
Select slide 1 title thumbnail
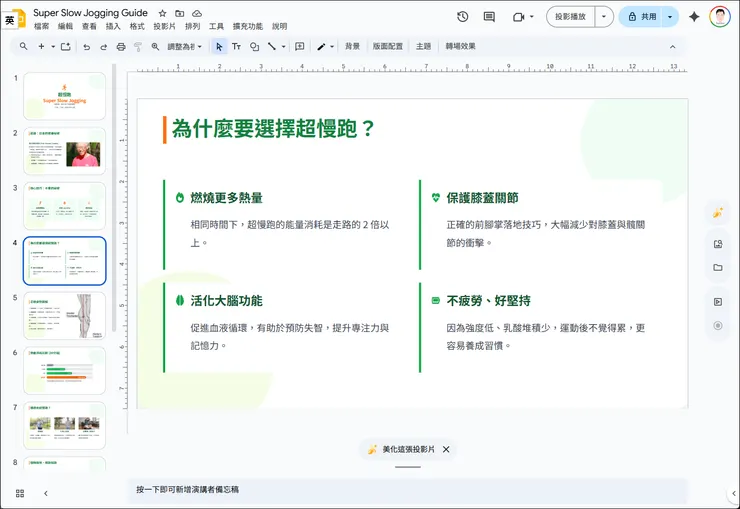(x=65, y=96)
